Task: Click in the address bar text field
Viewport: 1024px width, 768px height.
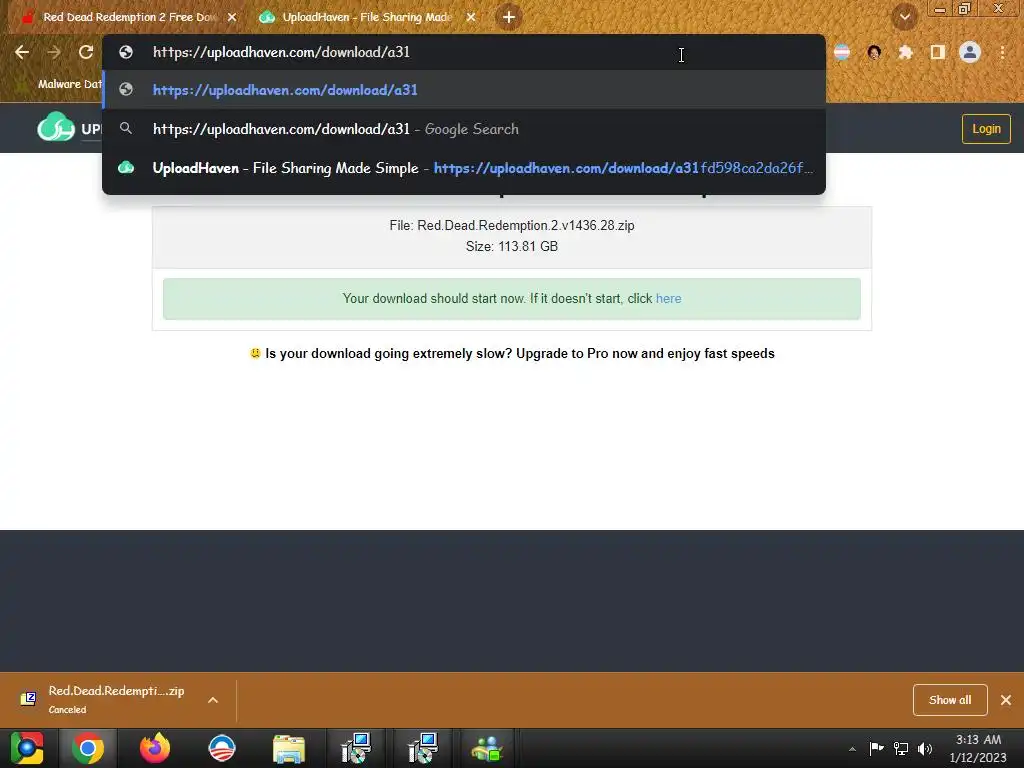Action: coord(464,52)
